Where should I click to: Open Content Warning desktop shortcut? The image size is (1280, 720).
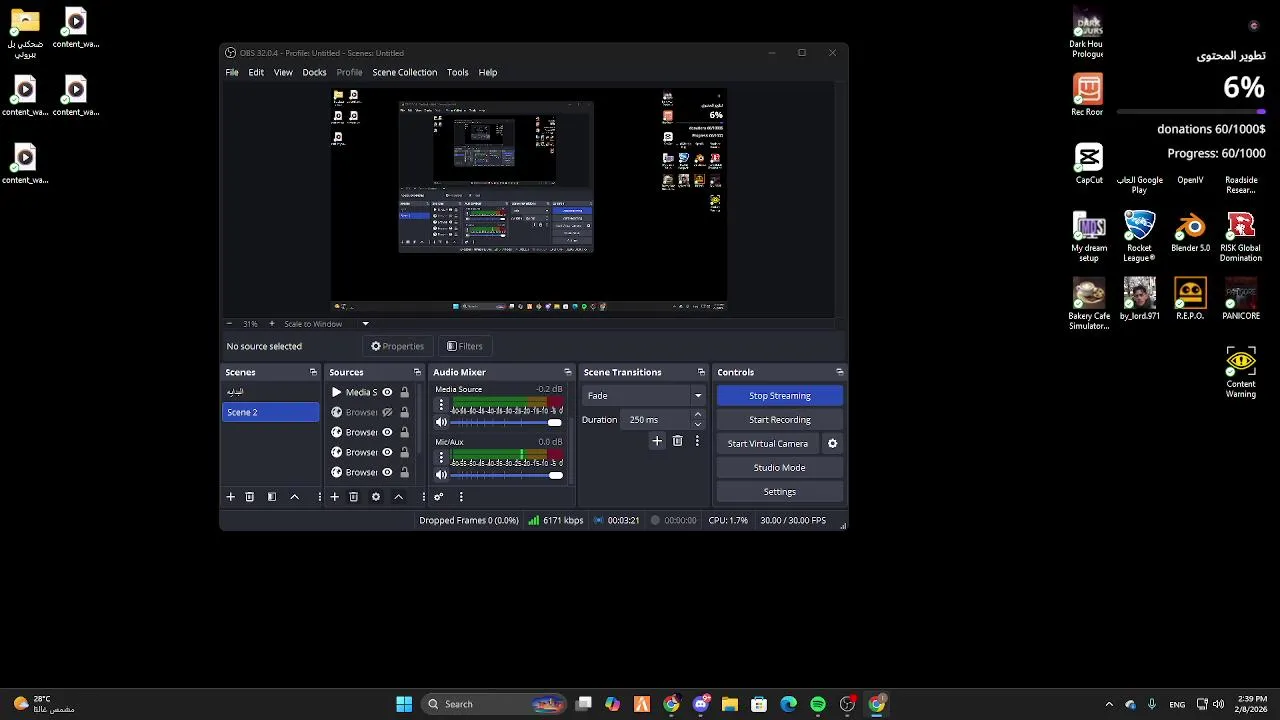tap(1241, 372)
